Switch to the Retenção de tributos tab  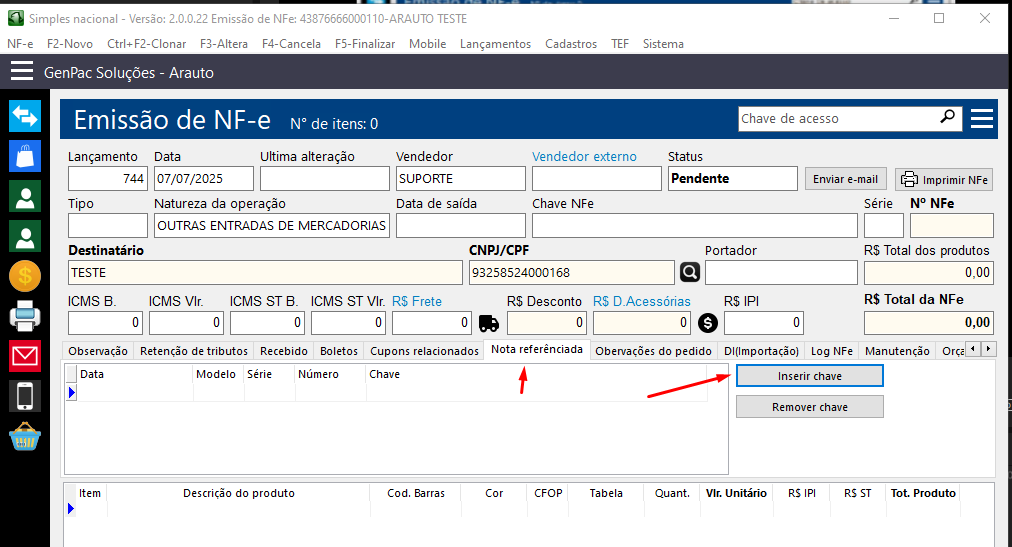(194, 351)
